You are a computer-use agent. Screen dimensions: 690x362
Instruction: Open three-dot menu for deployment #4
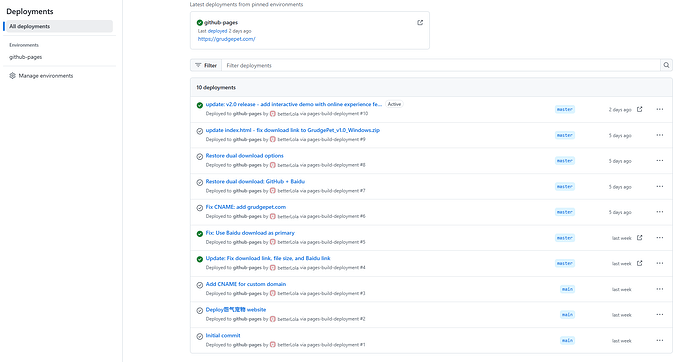pyautogui.click(x=660, y=263)
